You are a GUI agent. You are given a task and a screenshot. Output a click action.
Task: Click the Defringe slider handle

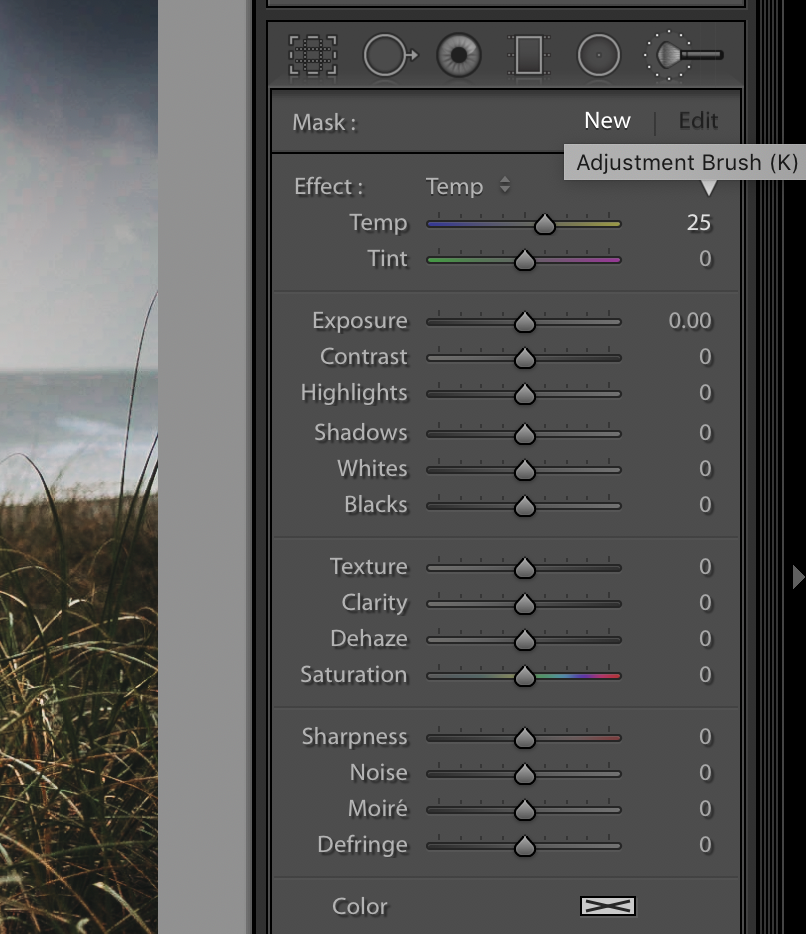524,846
